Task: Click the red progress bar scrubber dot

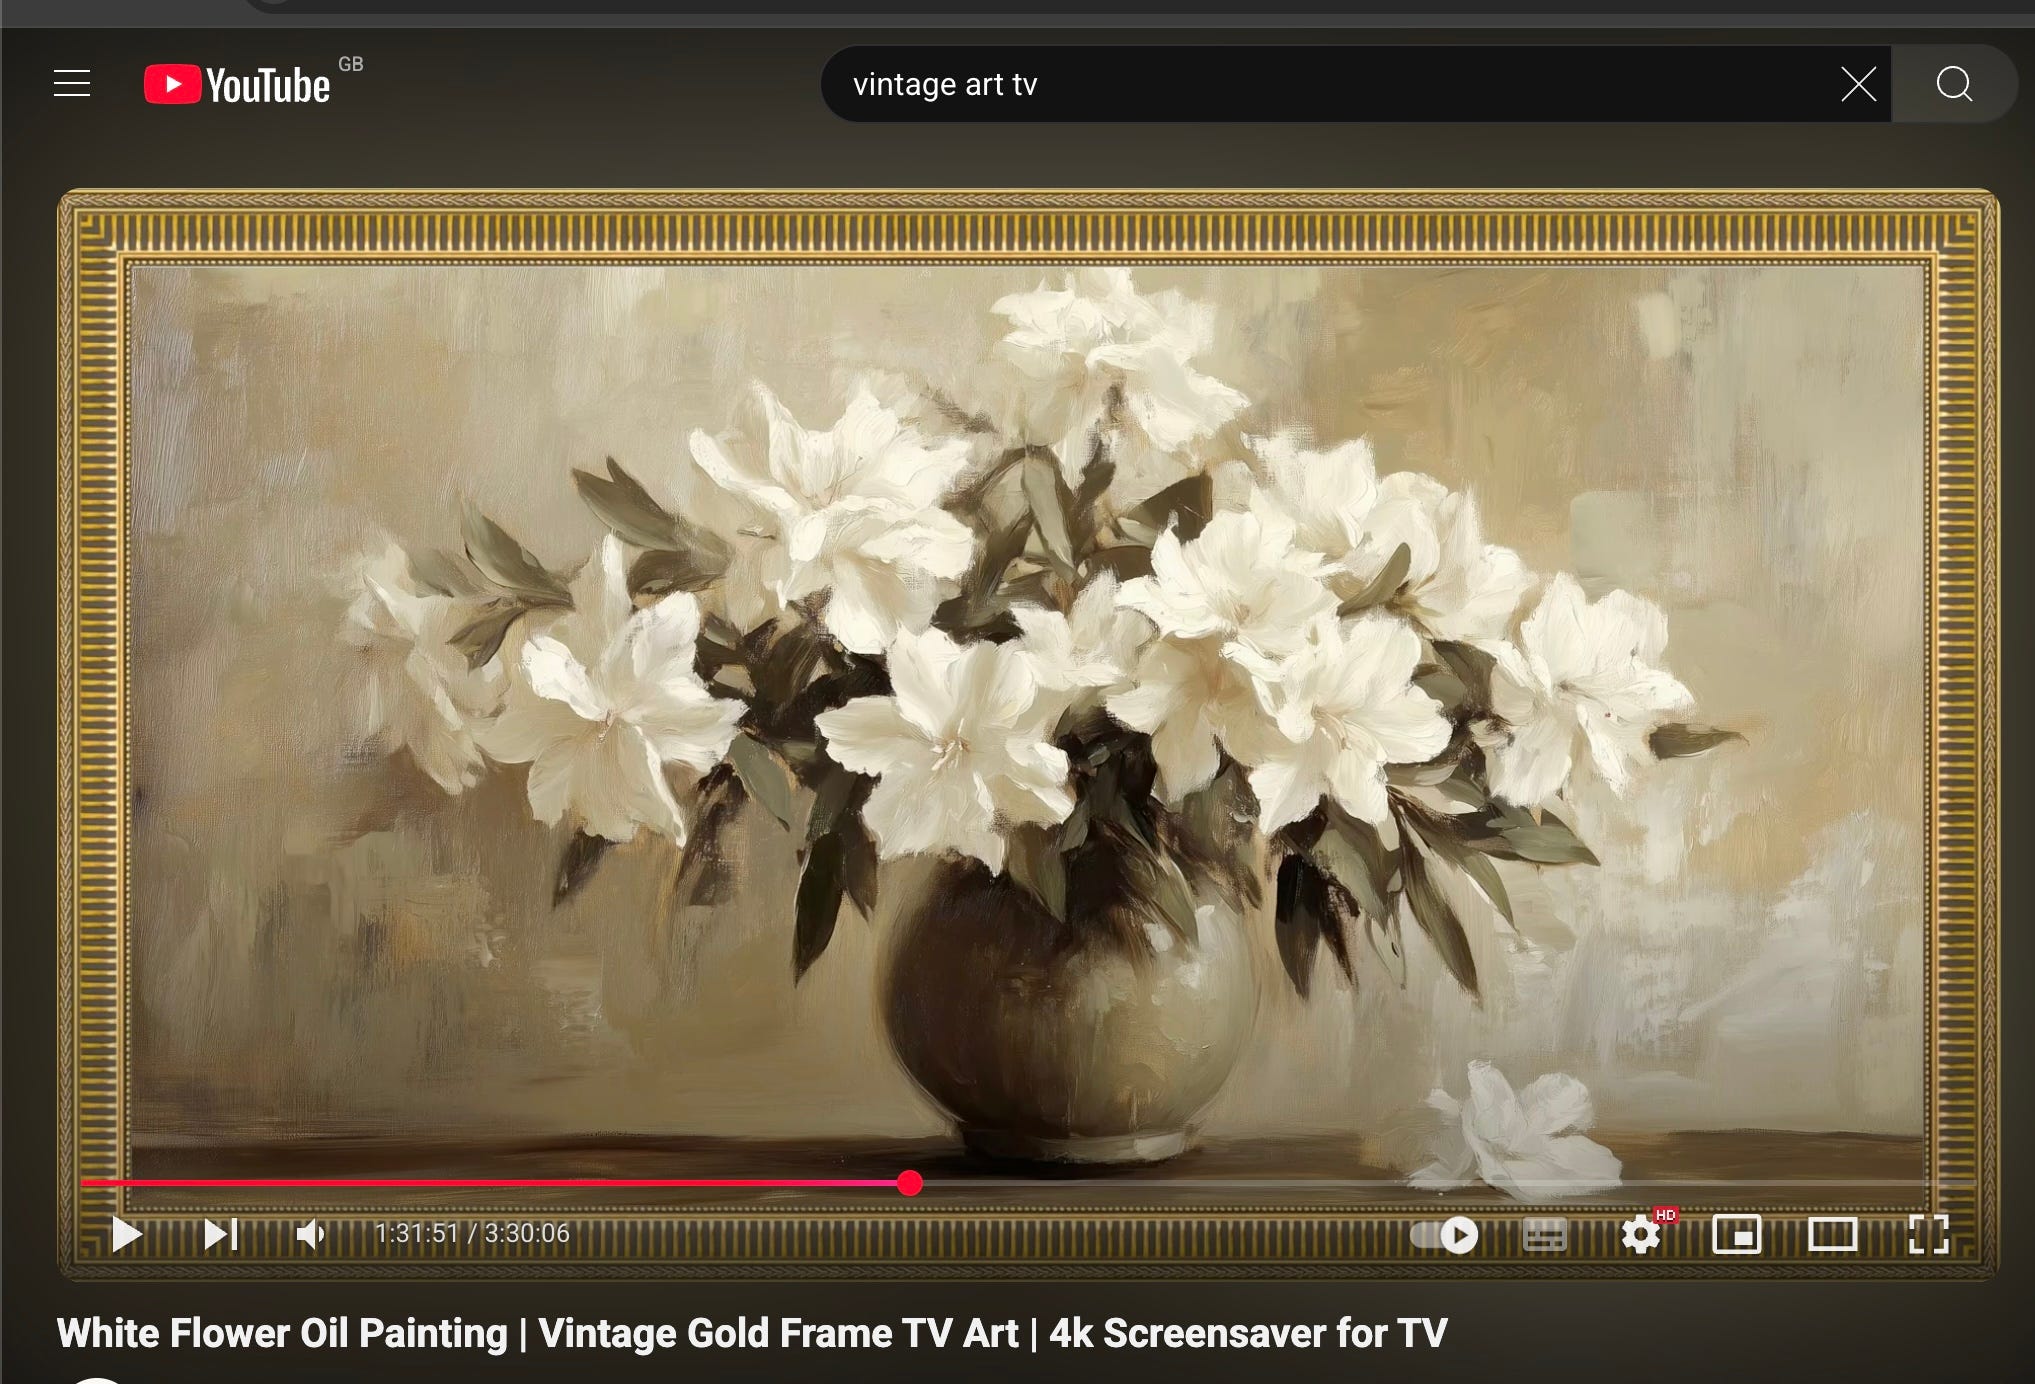Action: click(909, 1184)
